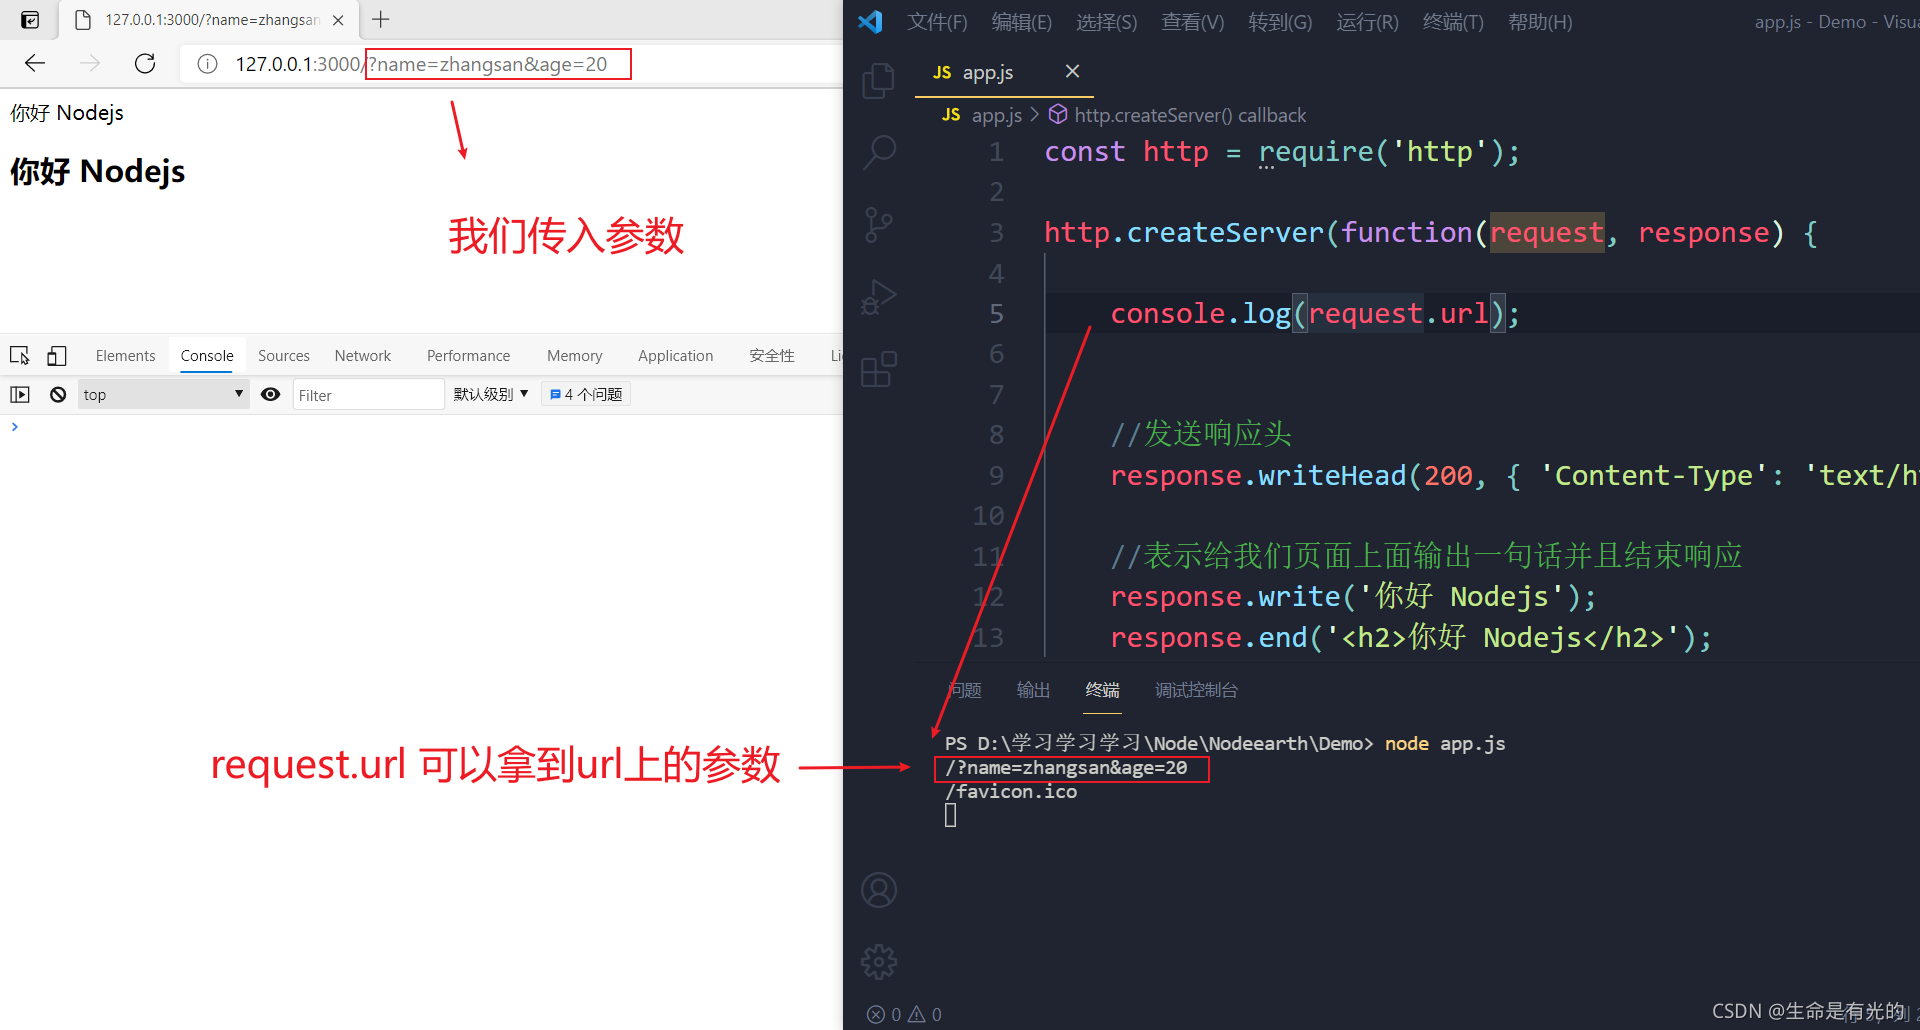Open the top context dropdown
The width and height of the screenshot is (1920, 1030).
(164, 395)
